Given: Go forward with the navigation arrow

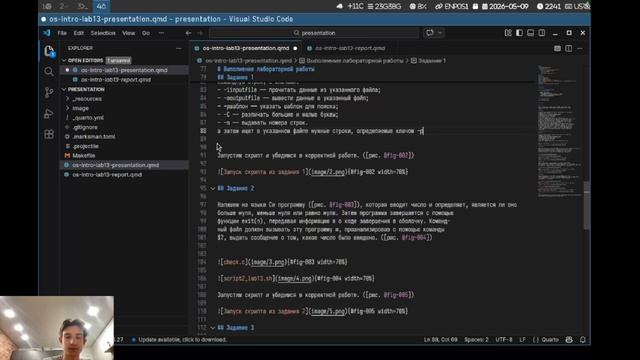Looking at the screenshot, I should click(200, 33).
